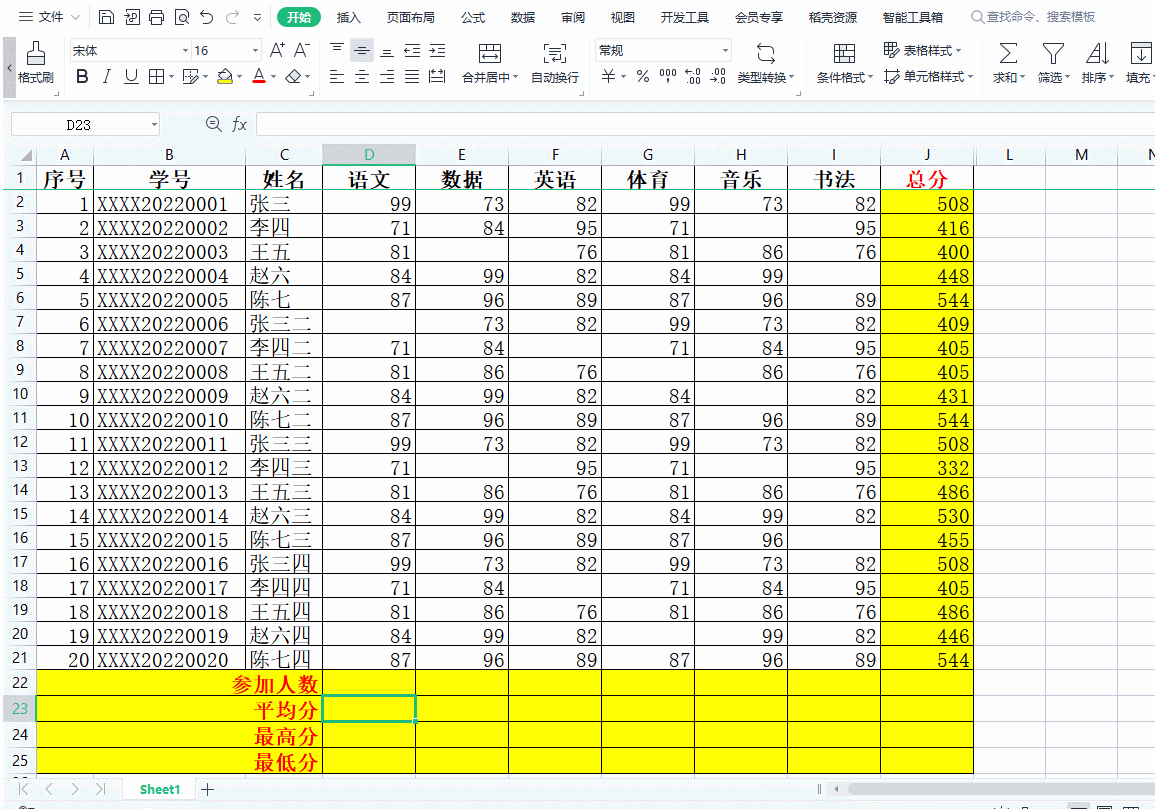Open the 智能工具箱 tab
The height and width of the screenshot is (809, 1155).
click(x=913, y=17)
